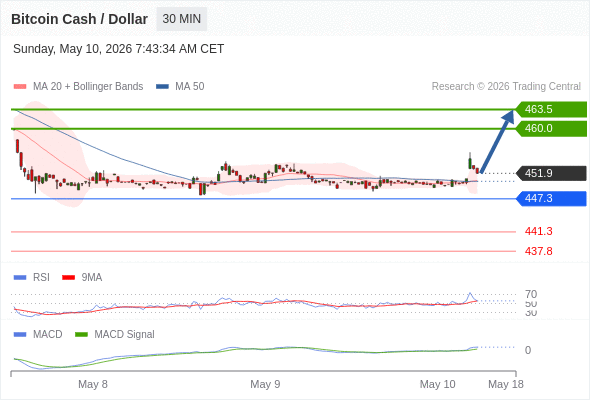Click the MA 20 + Bollinger Bands legend swatch

point(20,87)
